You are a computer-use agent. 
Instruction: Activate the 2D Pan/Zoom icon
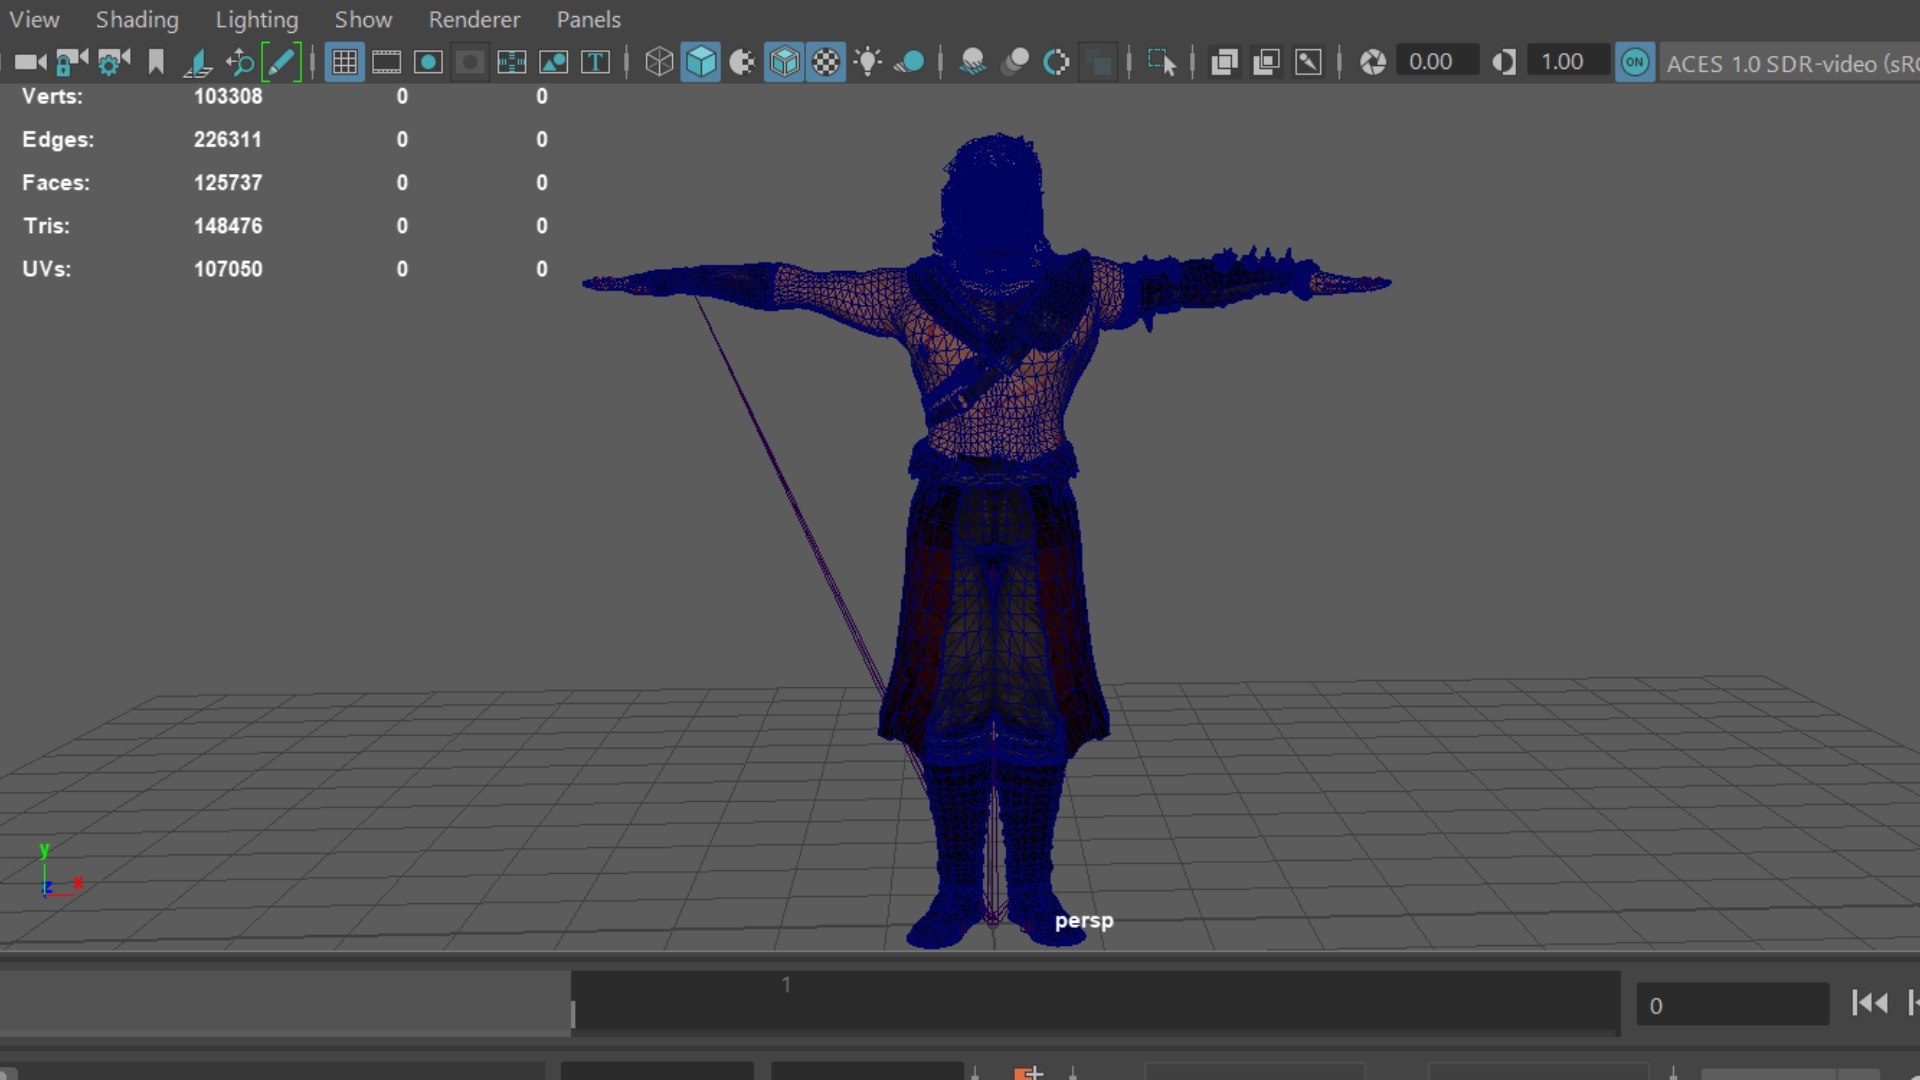(x=240, y=62)
